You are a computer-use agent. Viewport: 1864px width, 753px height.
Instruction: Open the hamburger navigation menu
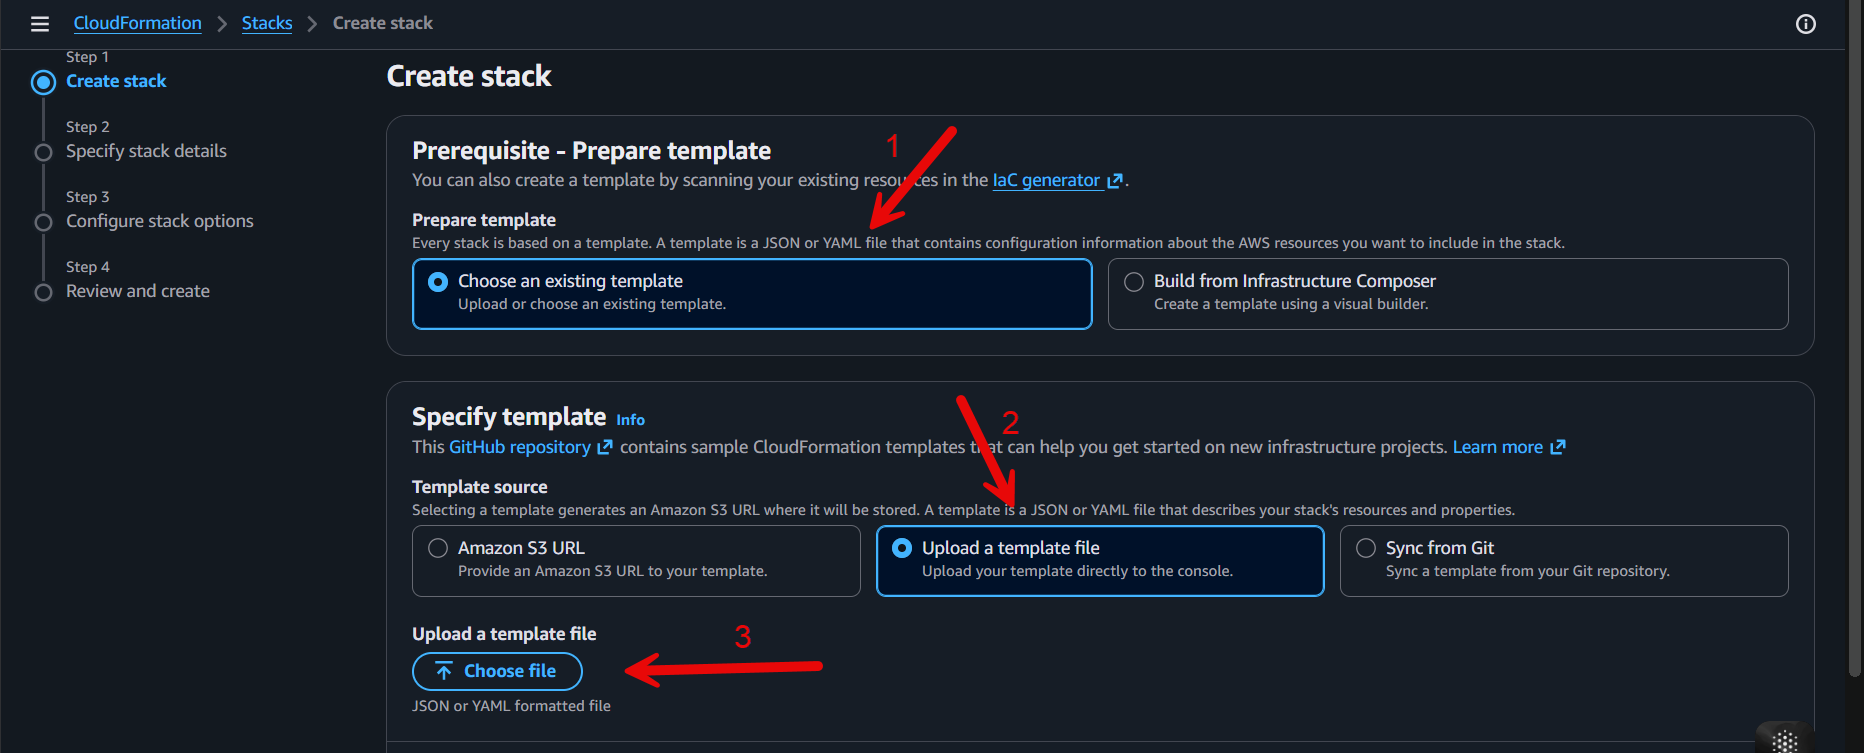(x=40, y=24)
